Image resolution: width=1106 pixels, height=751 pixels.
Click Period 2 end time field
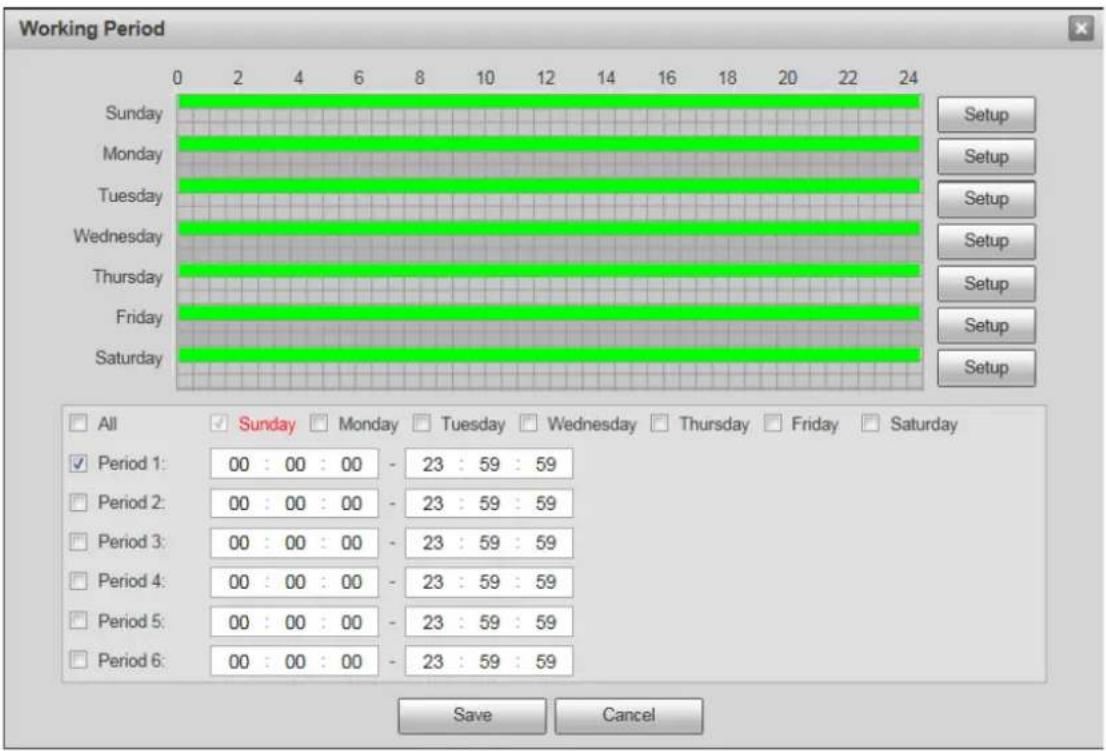pos(489,503)
